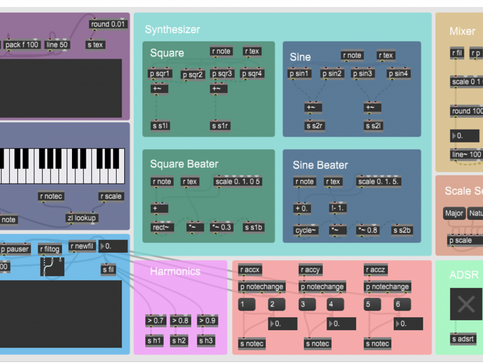Open the p sqr3 subpatcher

point(222,74)
